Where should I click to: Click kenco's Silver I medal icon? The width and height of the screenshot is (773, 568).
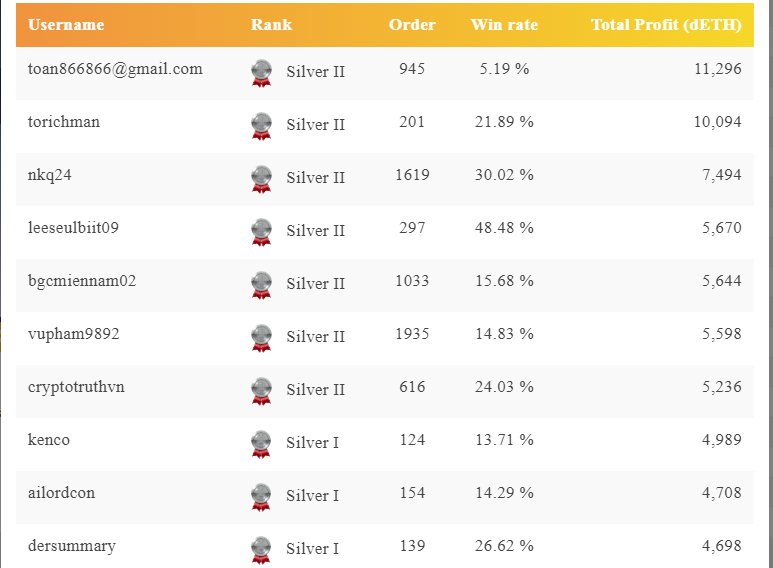[x=261, y=443]
